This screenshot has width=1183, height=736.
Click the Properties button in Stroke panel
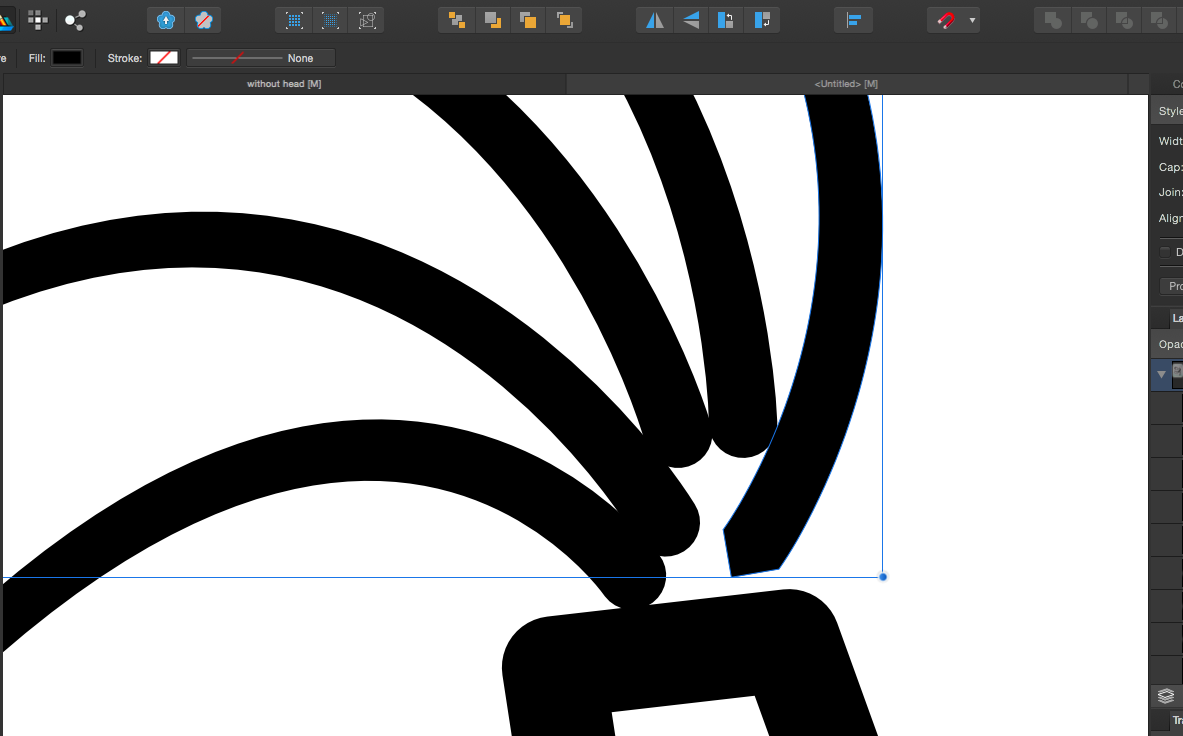(1175, 286)
